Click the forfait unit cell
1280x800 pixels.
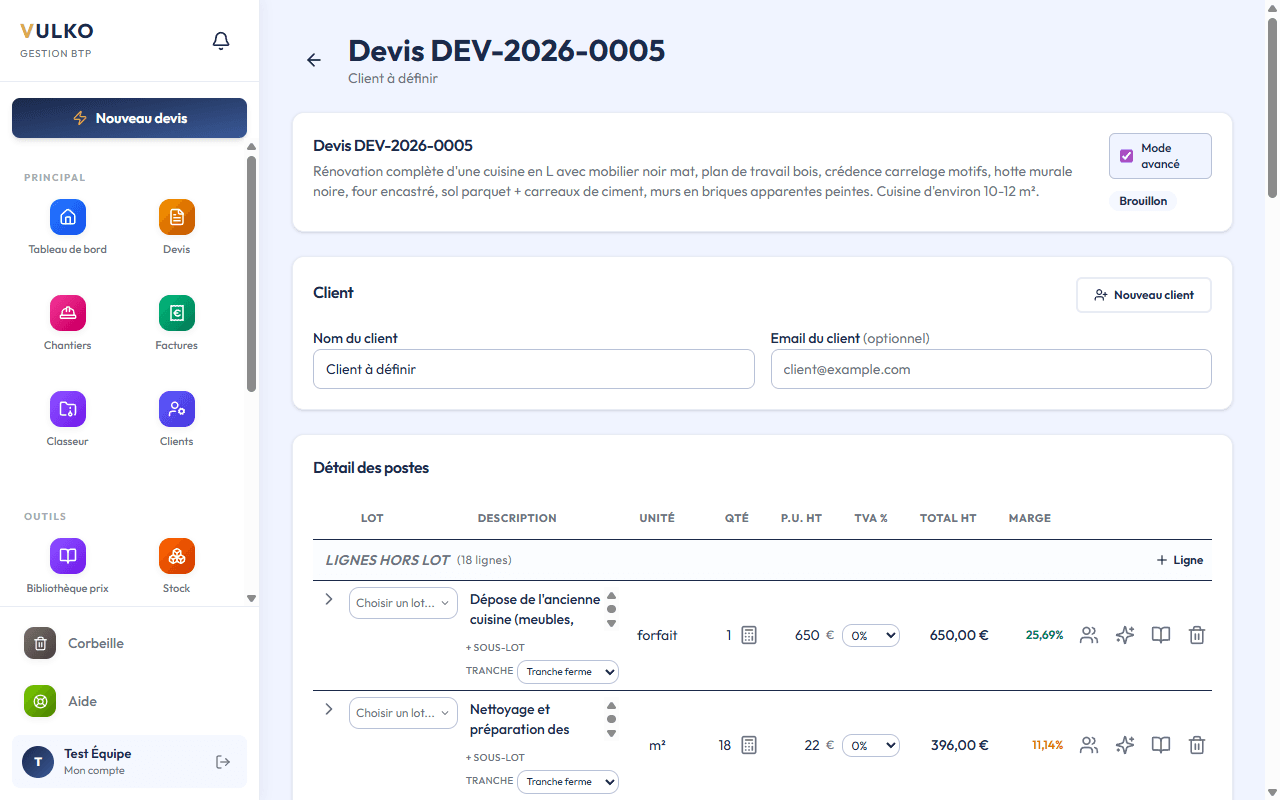tap(657, 635)
